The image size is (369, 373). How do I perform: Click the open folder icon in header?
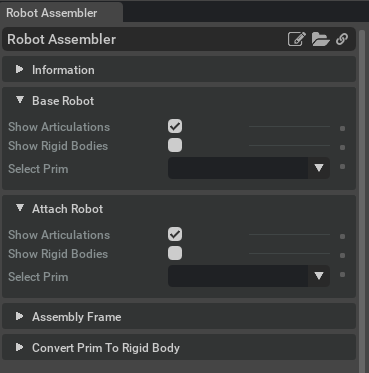coord(320,39)
